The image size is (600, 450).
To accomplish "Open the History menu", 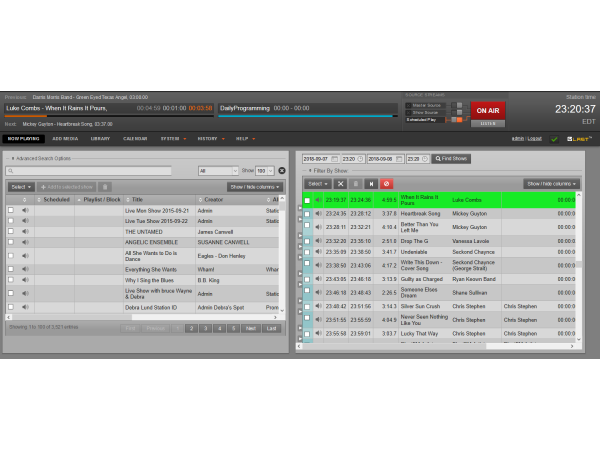I will click(x=208, y=139).
